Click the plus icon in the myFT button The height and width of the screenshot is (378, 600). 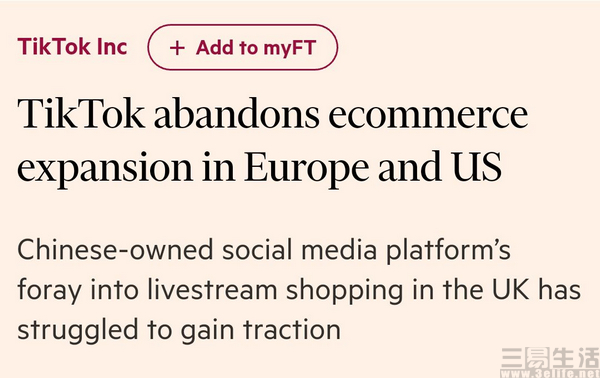(x=177, y=48)
